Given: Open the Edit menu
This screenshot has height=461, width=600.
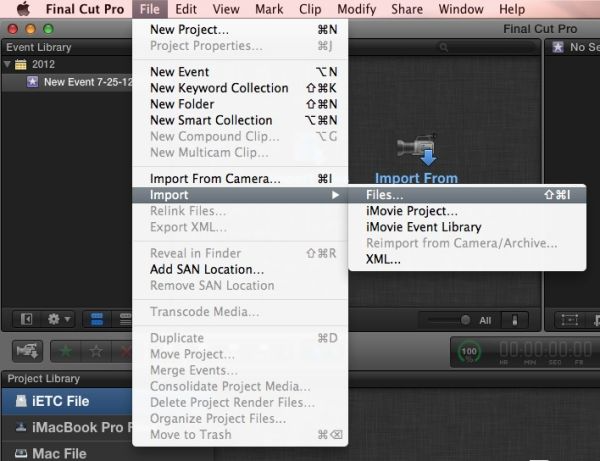Looking at the screenshot, I should tap(186, 9).
